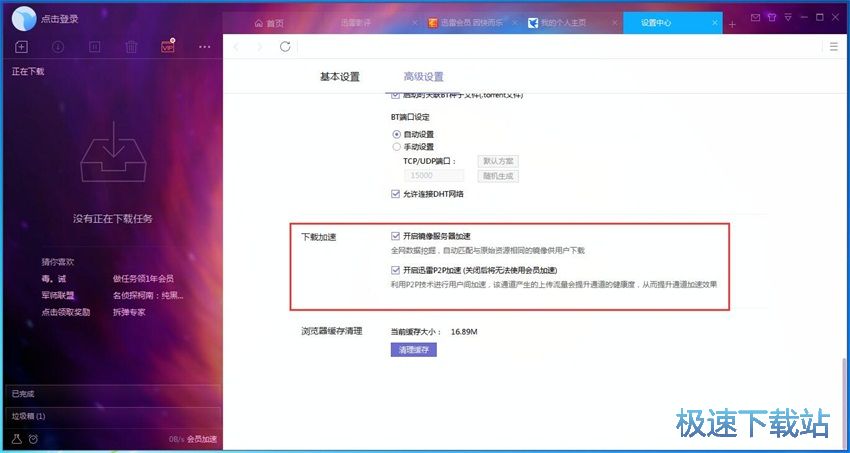Go forward in browser navigation
The image size is (850, 453).
(x=260, y=47)
